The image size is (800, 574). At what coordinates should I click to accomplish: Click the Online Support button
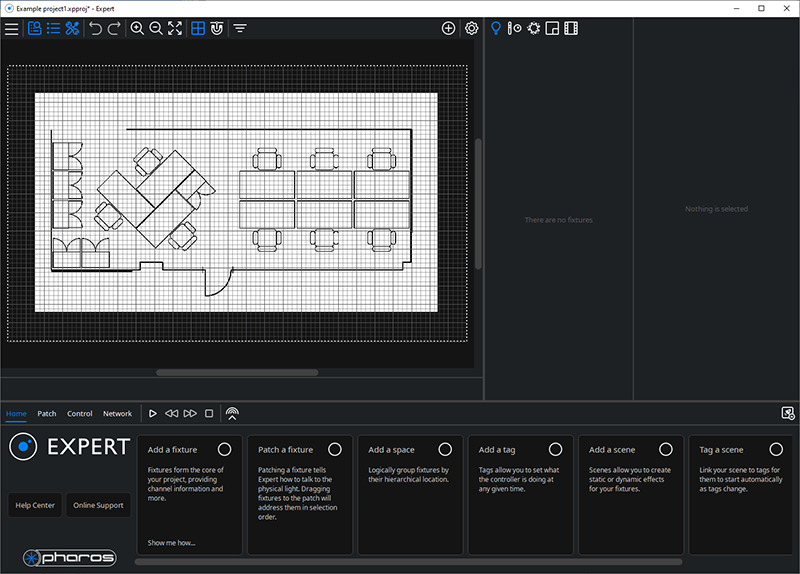click(x=98, y=505)
